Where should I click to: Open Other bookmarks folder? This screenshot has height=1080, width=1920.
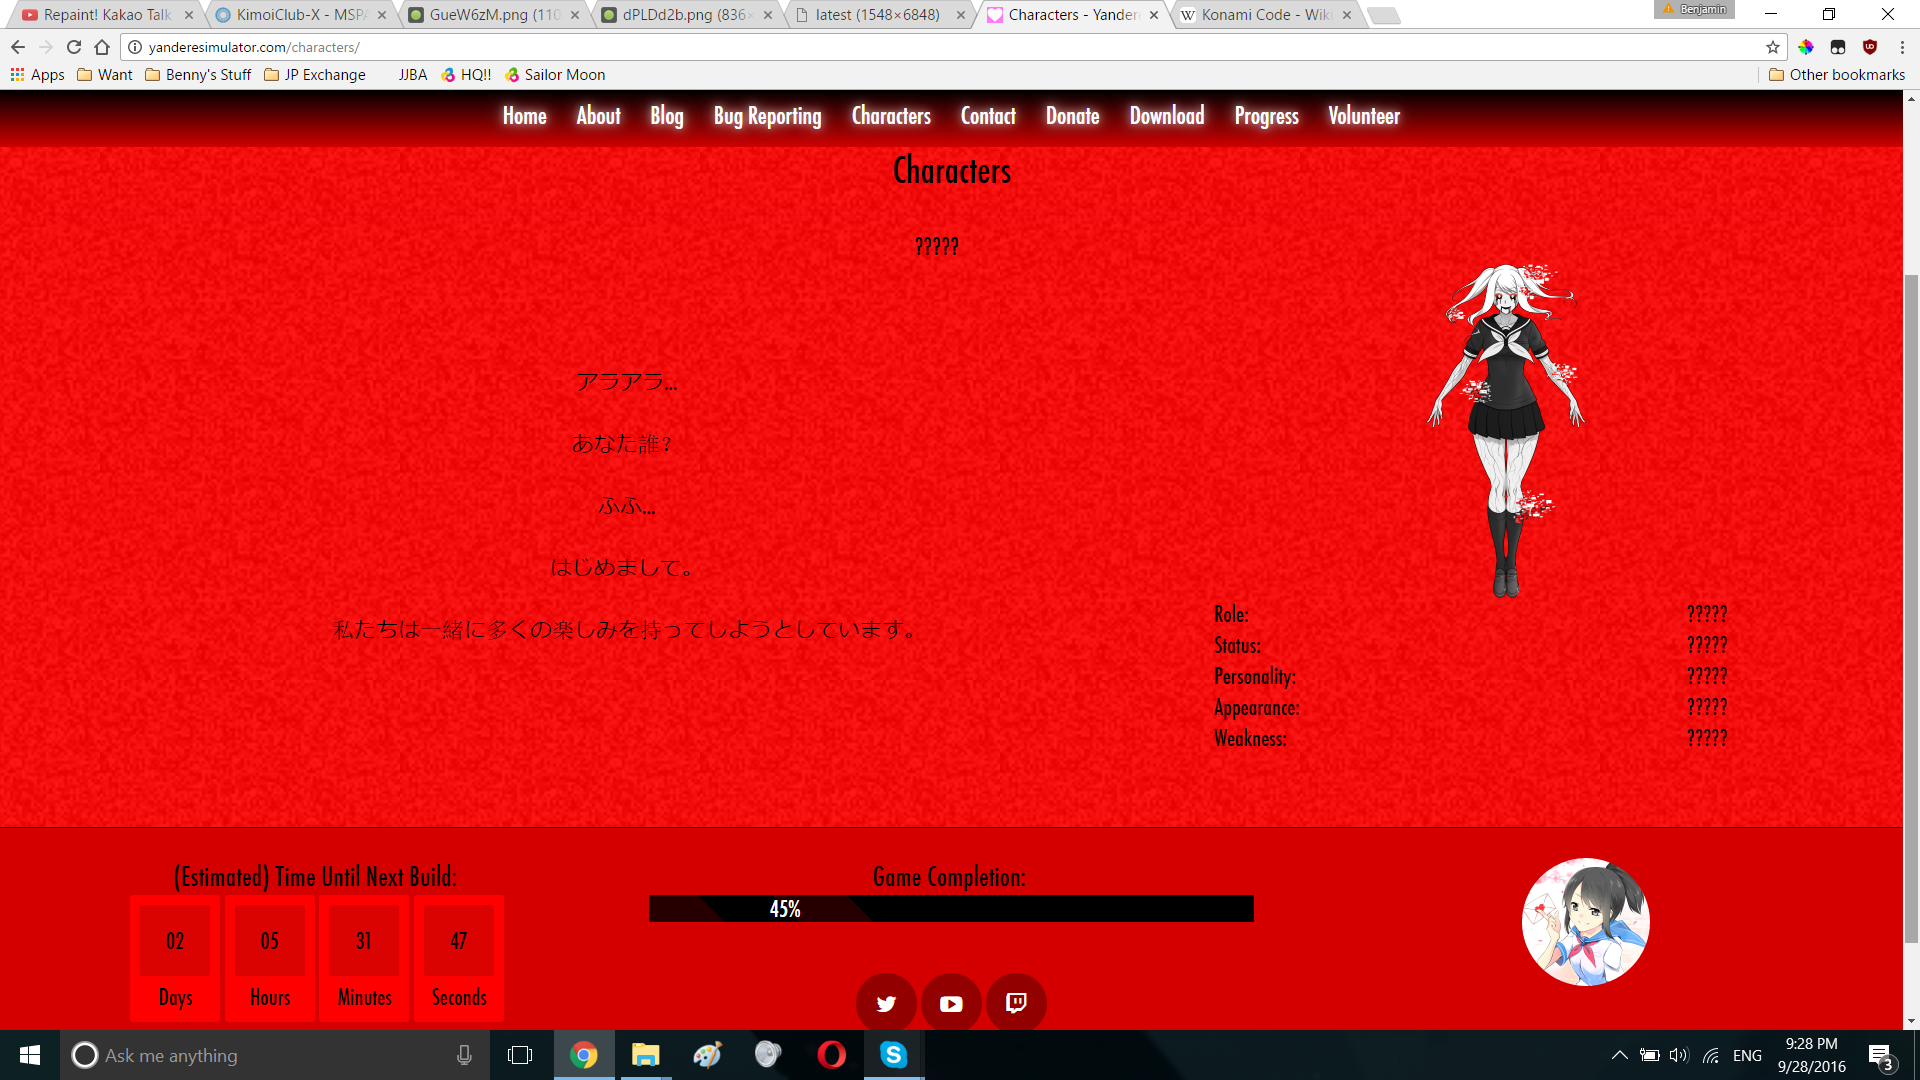click(1837, 75)
